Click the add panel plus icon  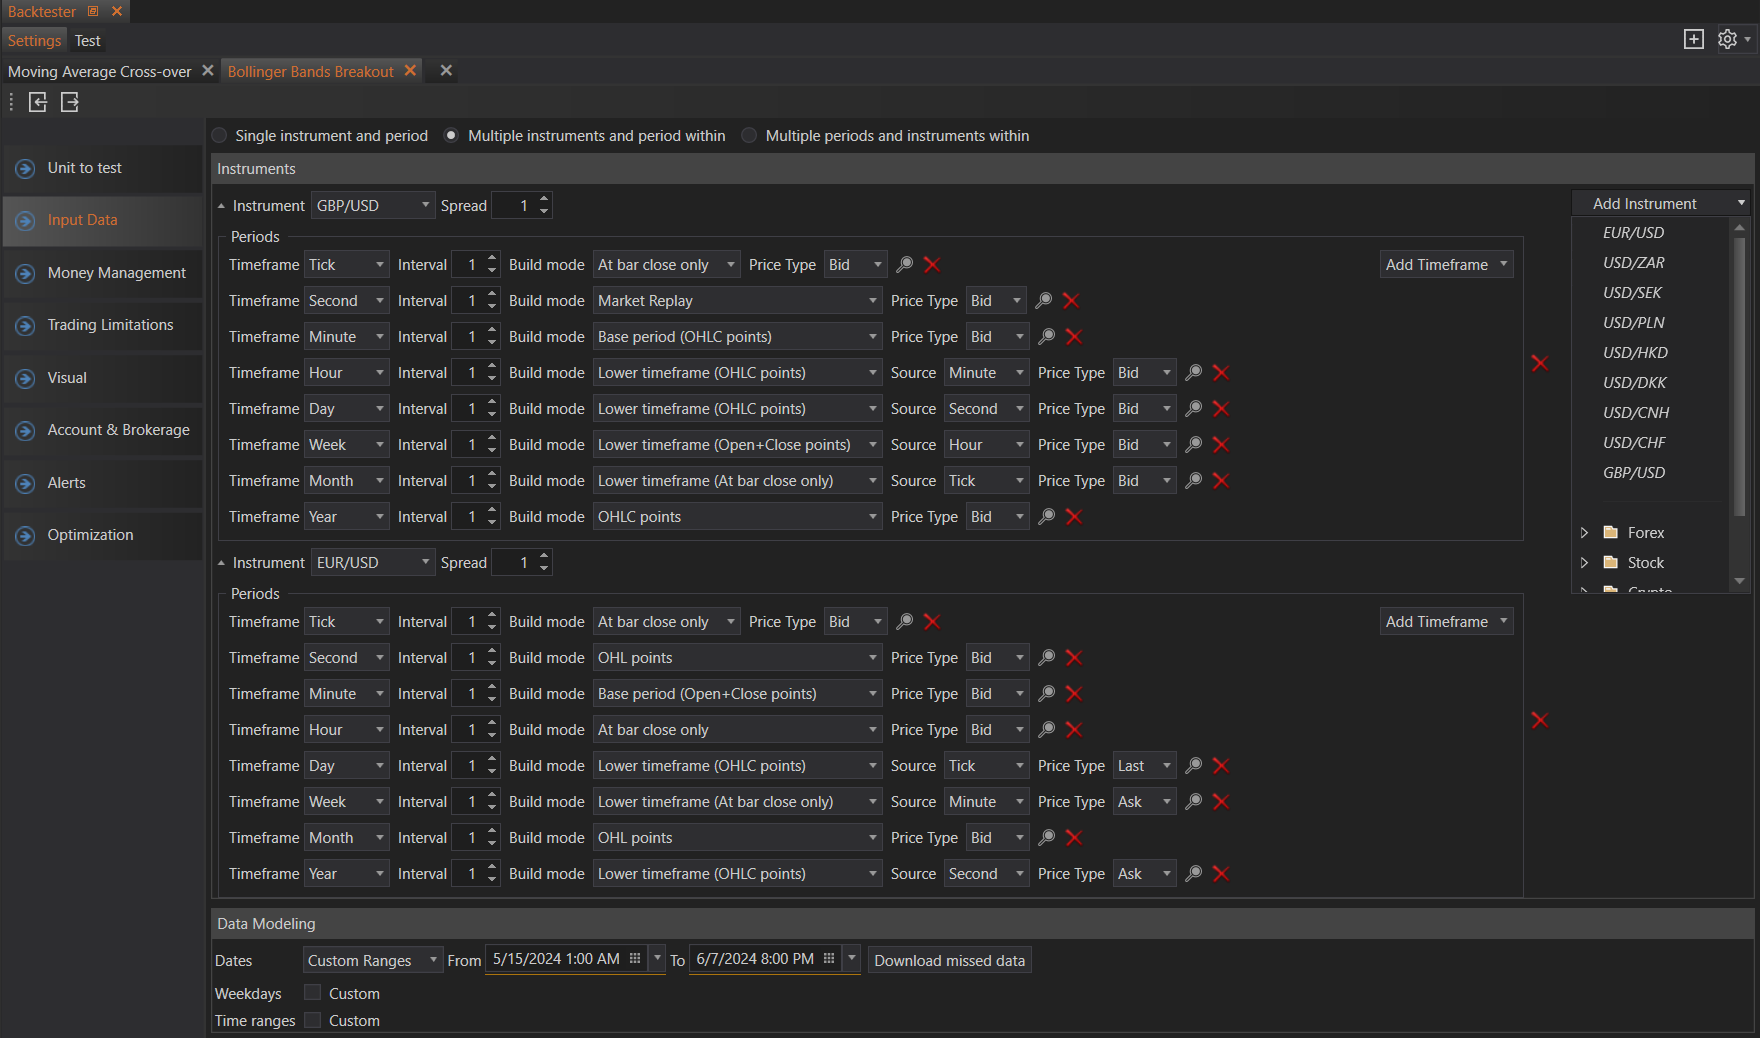coord(1693,39)
